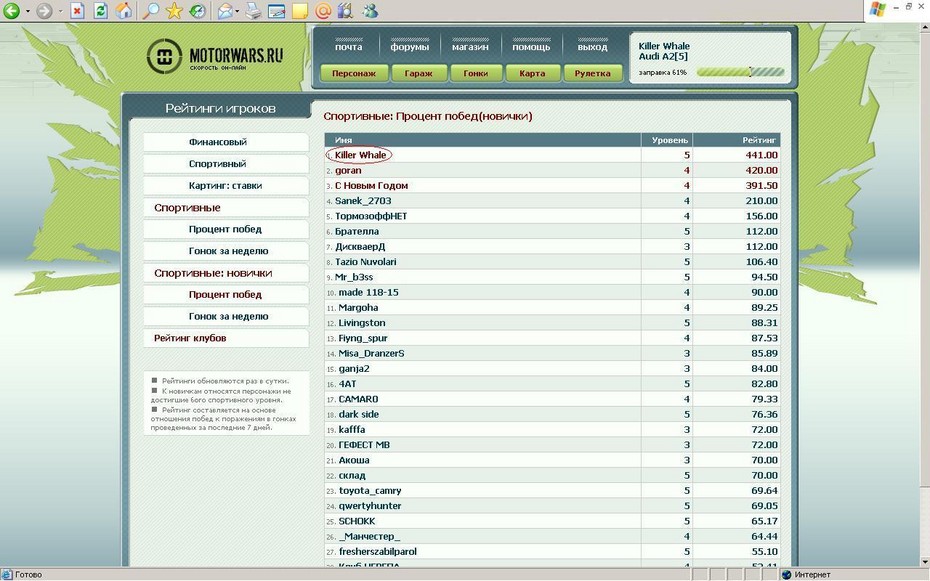This screenshot has height=581, width=930.
Task: Open player Misa_DranzerS profile
Action: [371, 353]
